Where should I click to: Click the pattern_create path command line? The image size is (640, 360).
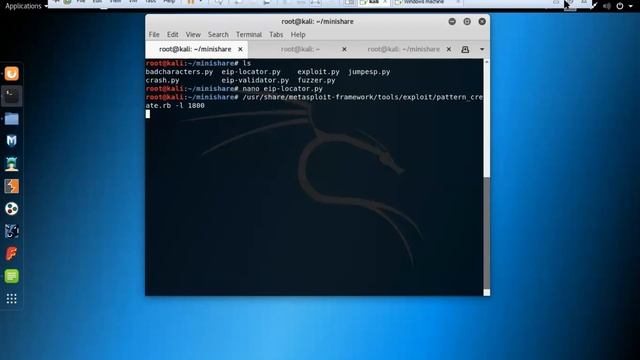pyautogui.click(x=362, y=97)
